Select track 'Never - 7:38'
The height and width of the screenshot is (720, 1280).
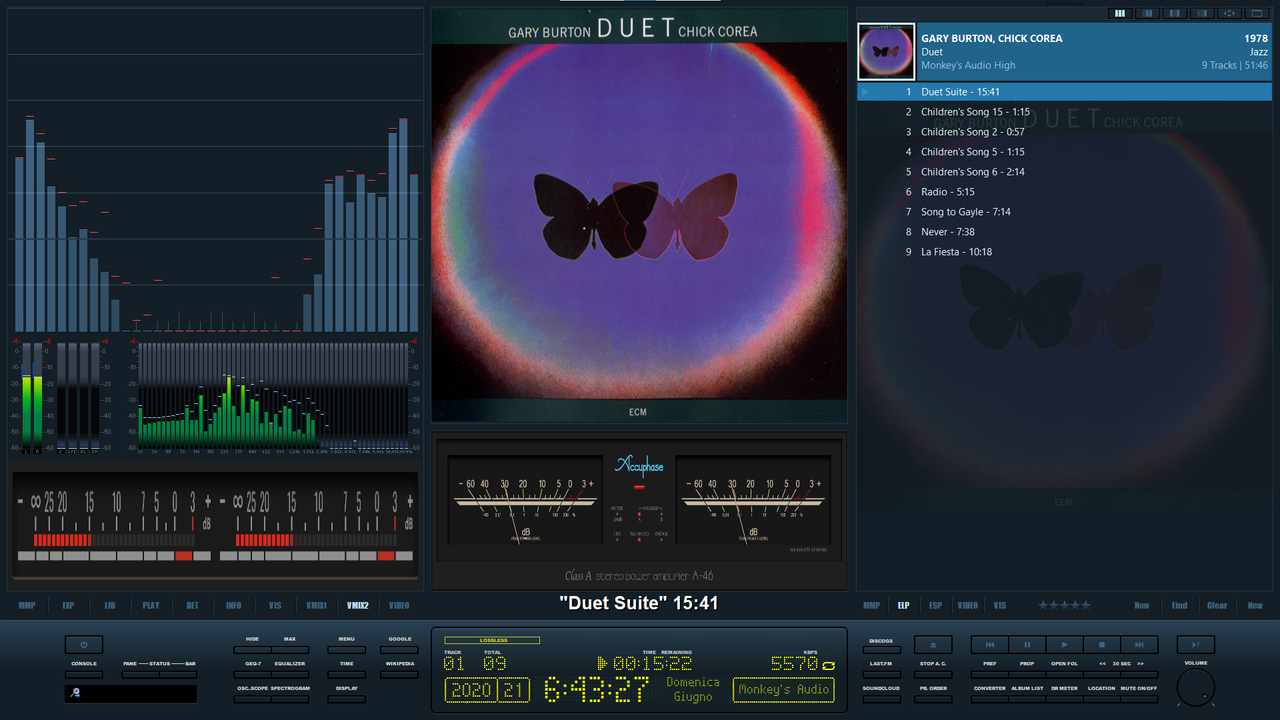point(1064,232)
